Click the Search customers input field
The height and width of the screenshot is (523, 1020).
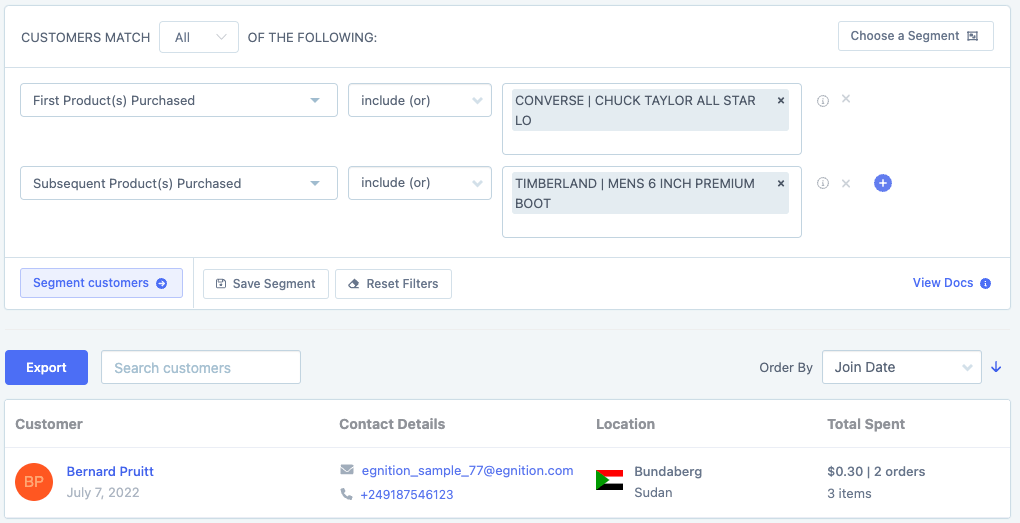[201, 368]
